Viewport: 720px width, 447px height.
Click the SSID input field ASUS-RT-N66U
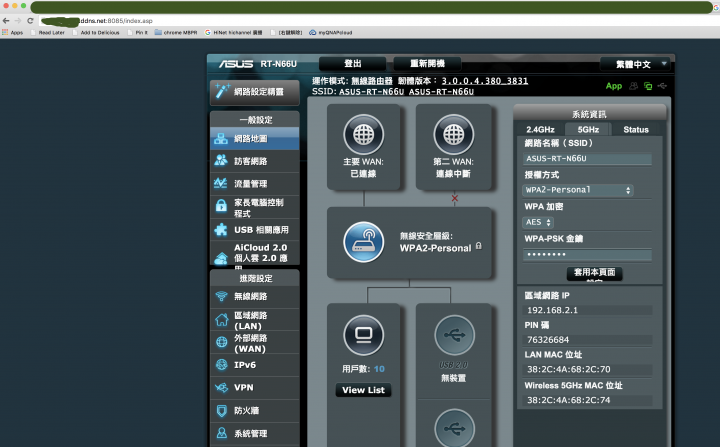click(587, 159)
